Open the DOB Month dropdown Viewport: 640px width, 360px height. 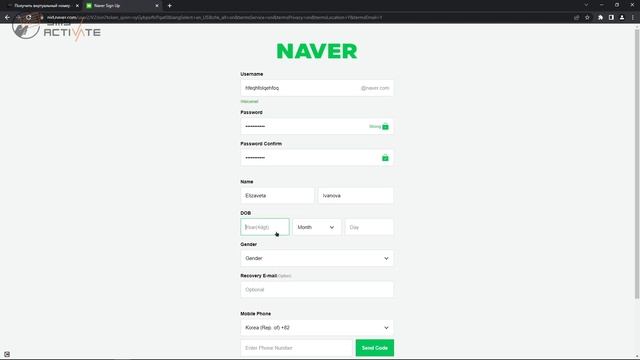(316, 227)
